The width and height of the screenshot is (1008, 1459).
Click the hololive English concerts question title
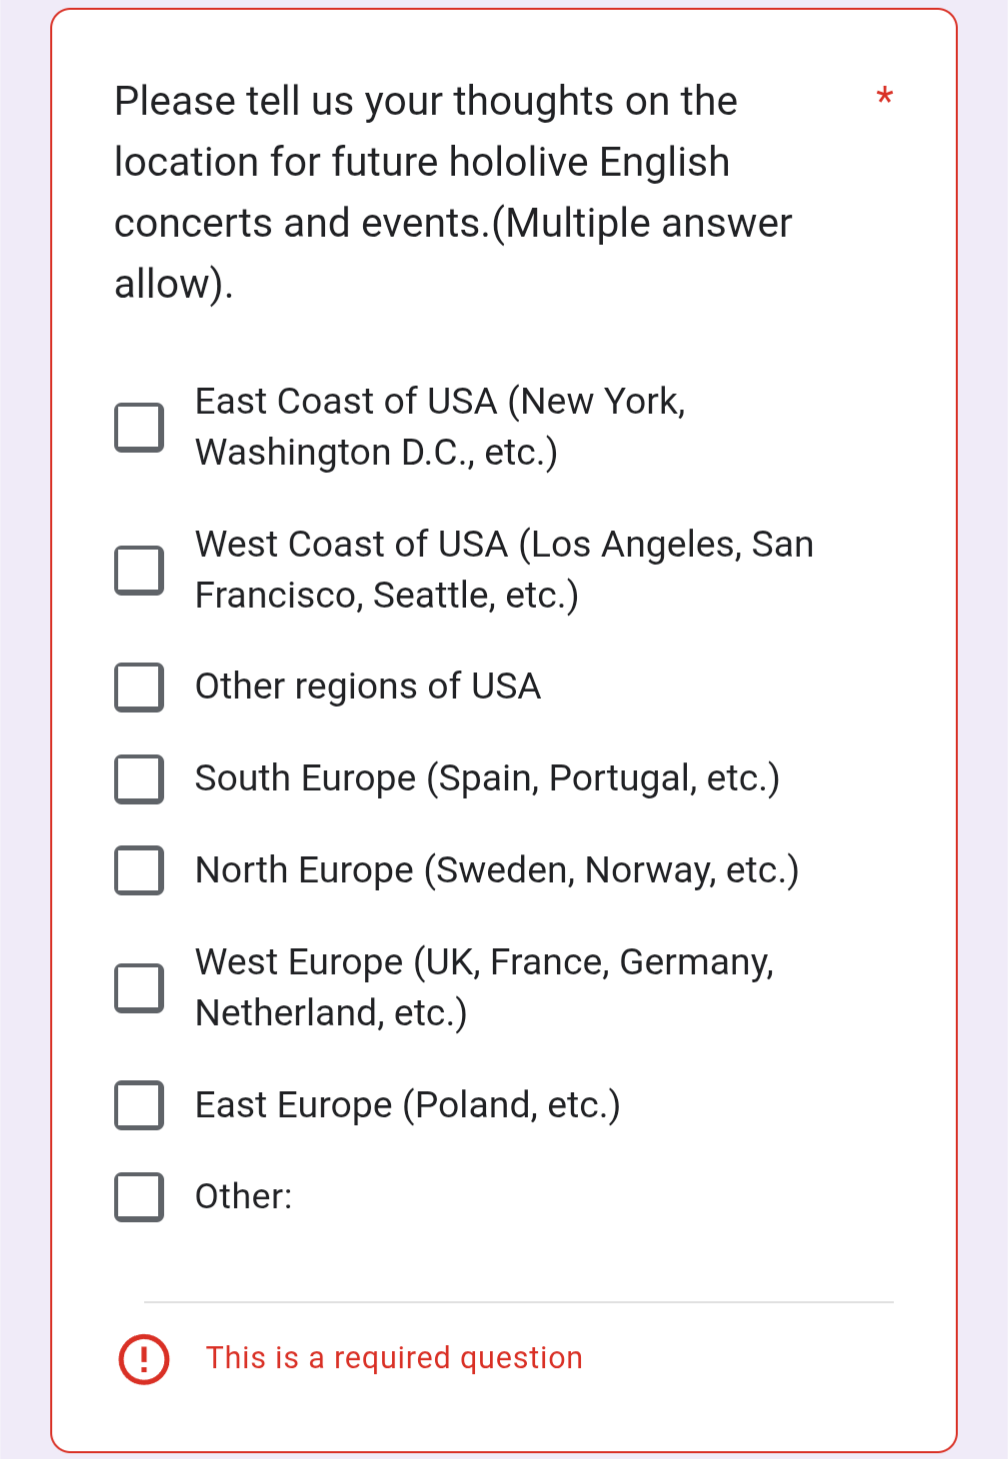pos(453,192)
